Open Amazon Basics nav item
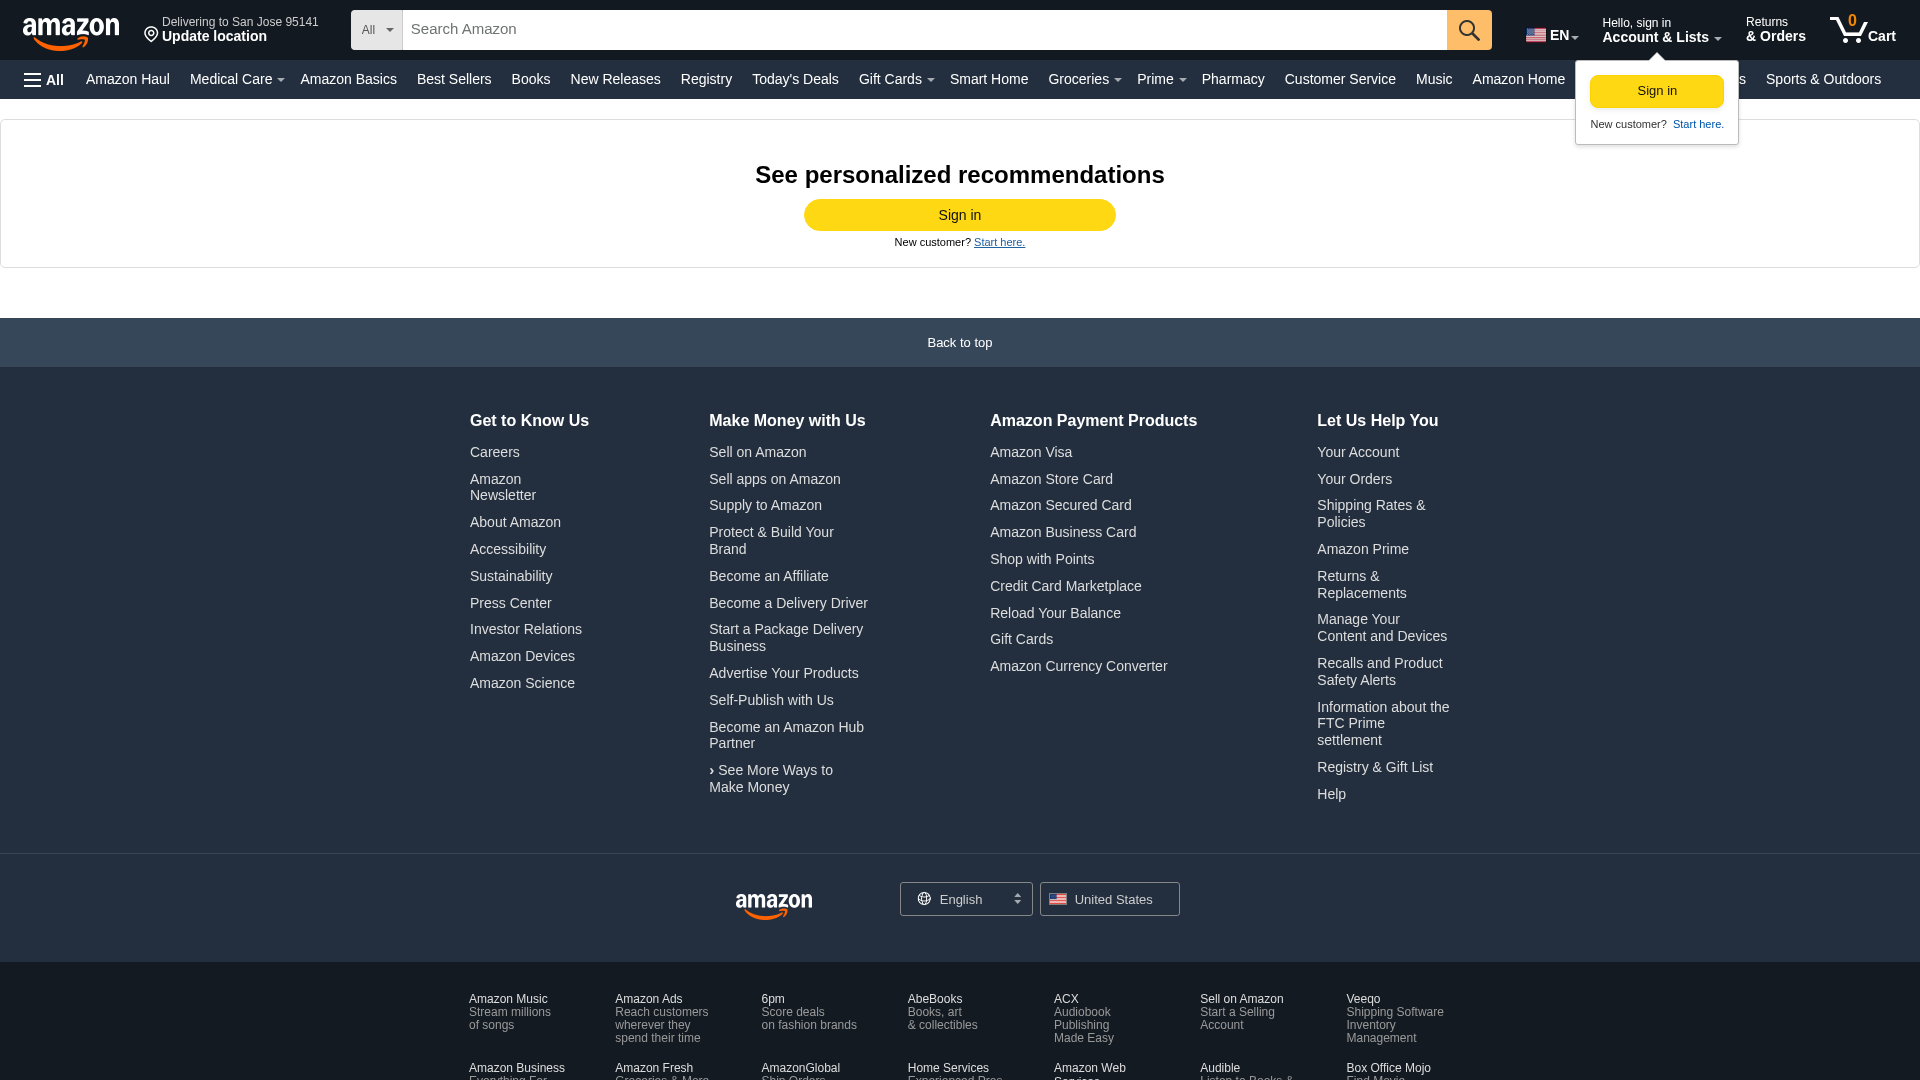 (348, 79)
